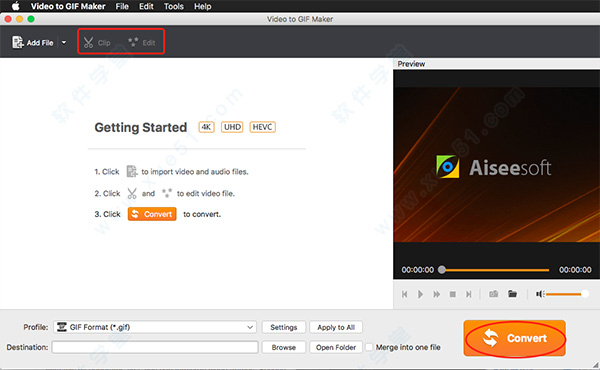Fast forward the preview
Image resolution: width=600 pixels, height=370 pixels.
[436, 294]
